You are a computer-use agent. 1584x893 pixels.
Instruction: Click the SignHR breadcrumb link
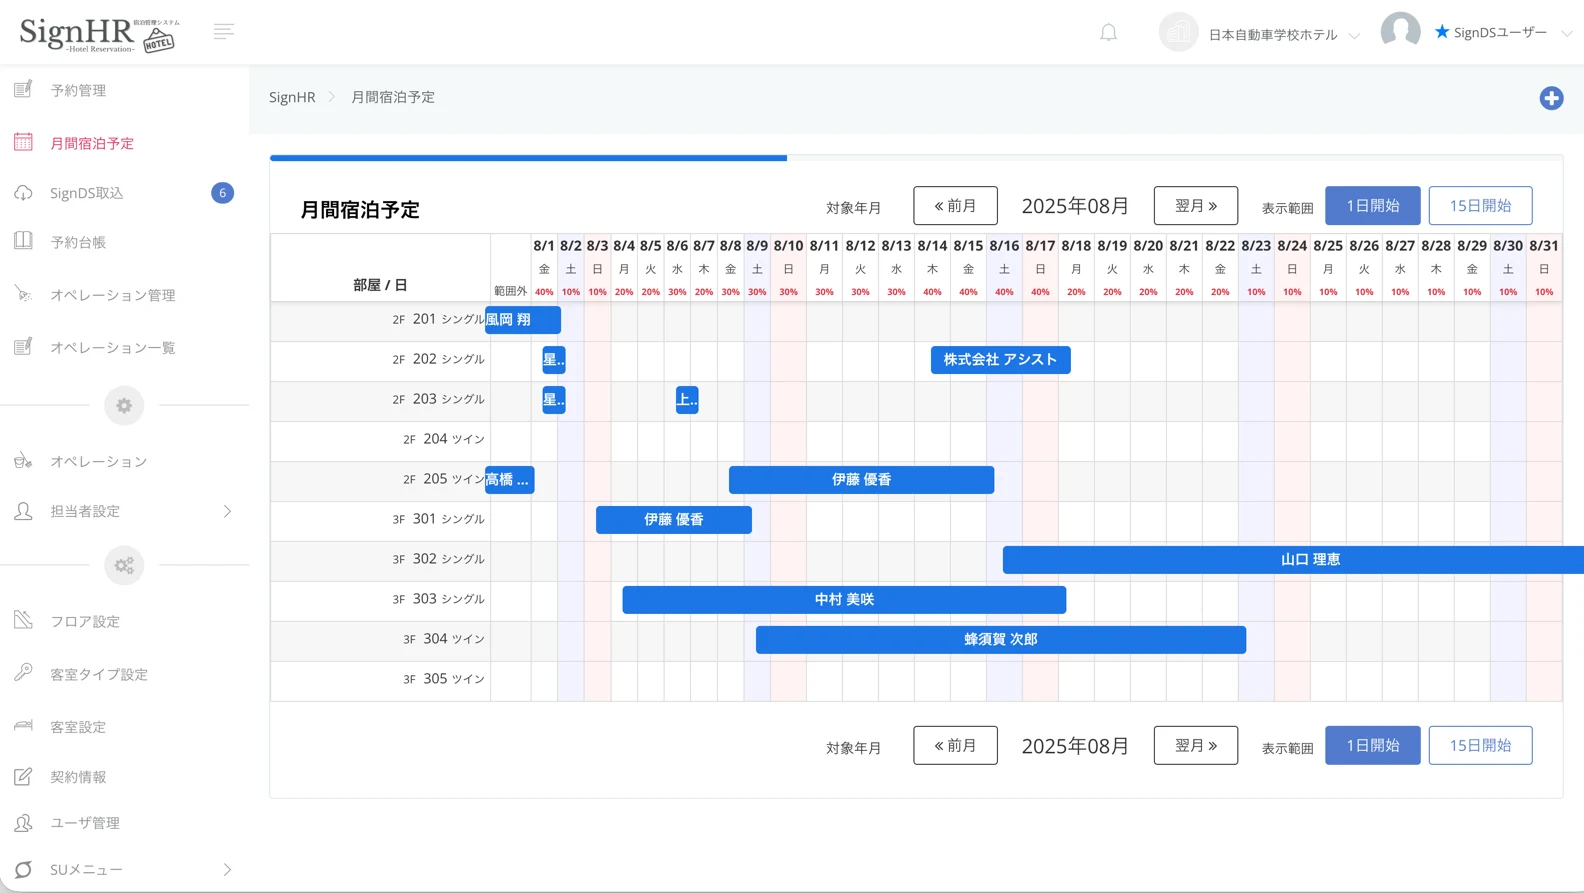pos(292,97)
